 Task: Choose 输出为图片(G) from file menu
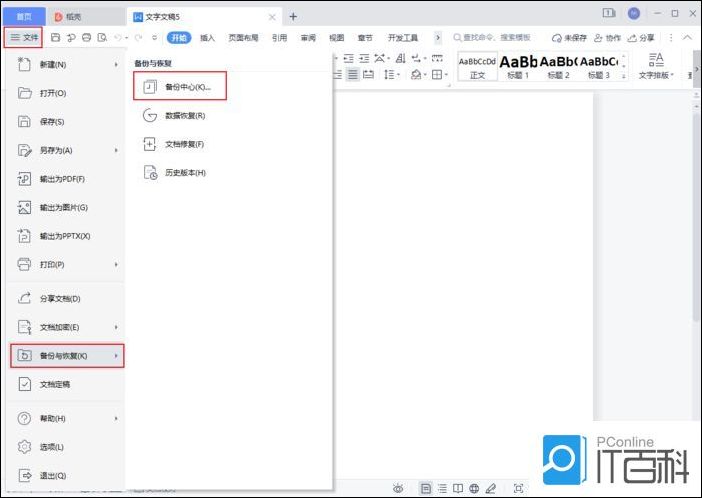pyautogui.click(x=66, y=207)
